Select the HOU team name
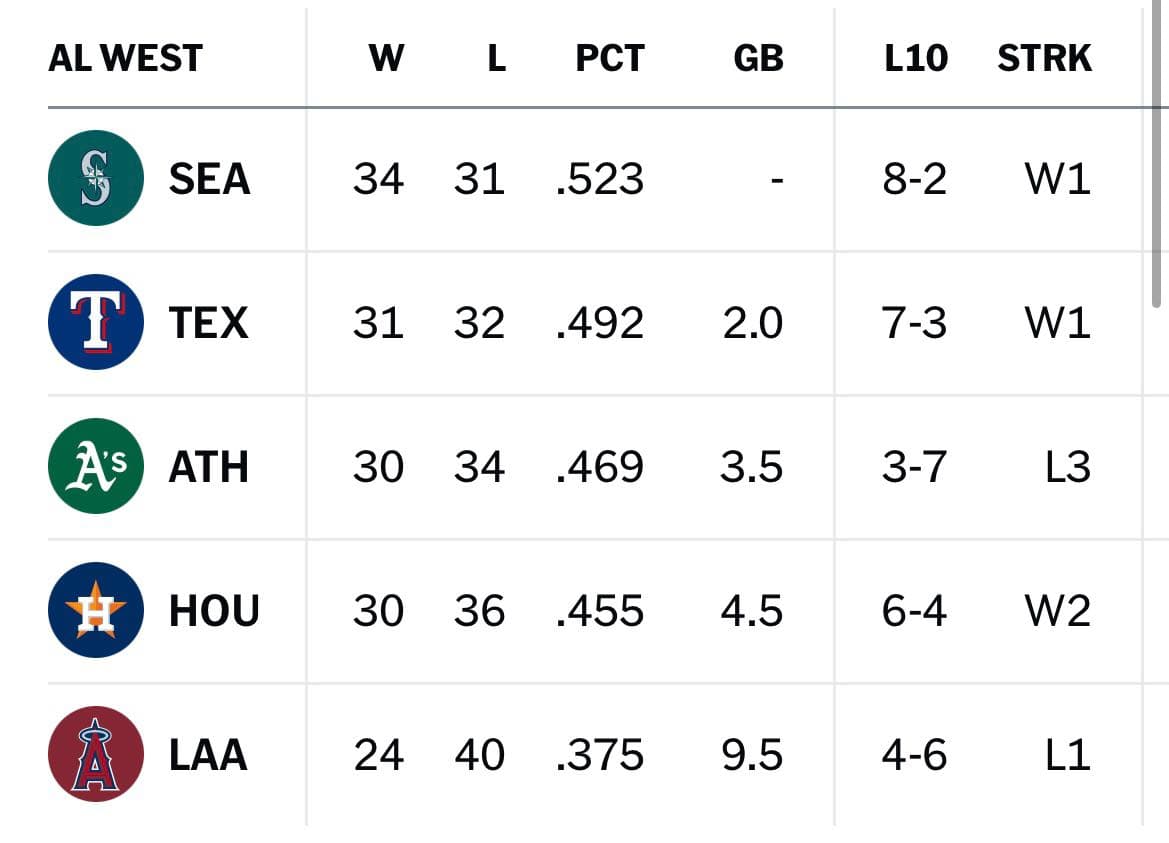The height and width of the screenshot is (843, 1169). coord(214,610)
